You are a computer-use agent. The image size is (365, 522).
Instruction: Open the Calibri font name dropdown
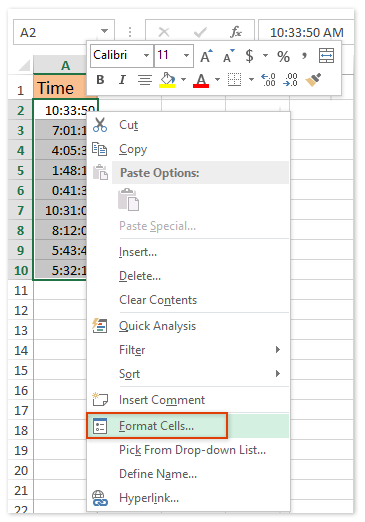[x=146, y=55]
